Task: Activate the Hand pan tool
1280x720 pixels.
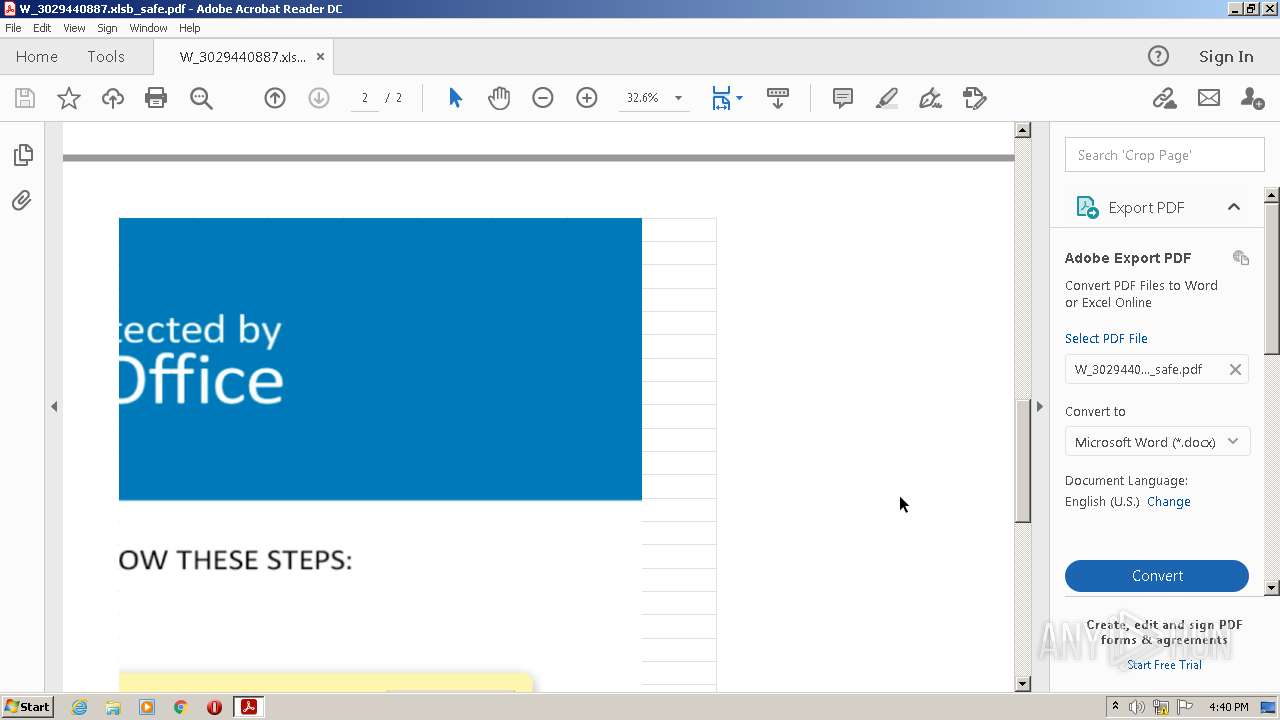Action: pos(499,98)
